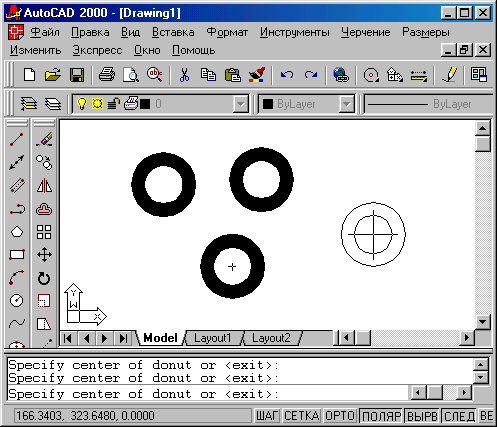This screenshot has width=497, height=427.
Task: Select the Circle tool
Action: pyautogui.click(x=17, y=301)
